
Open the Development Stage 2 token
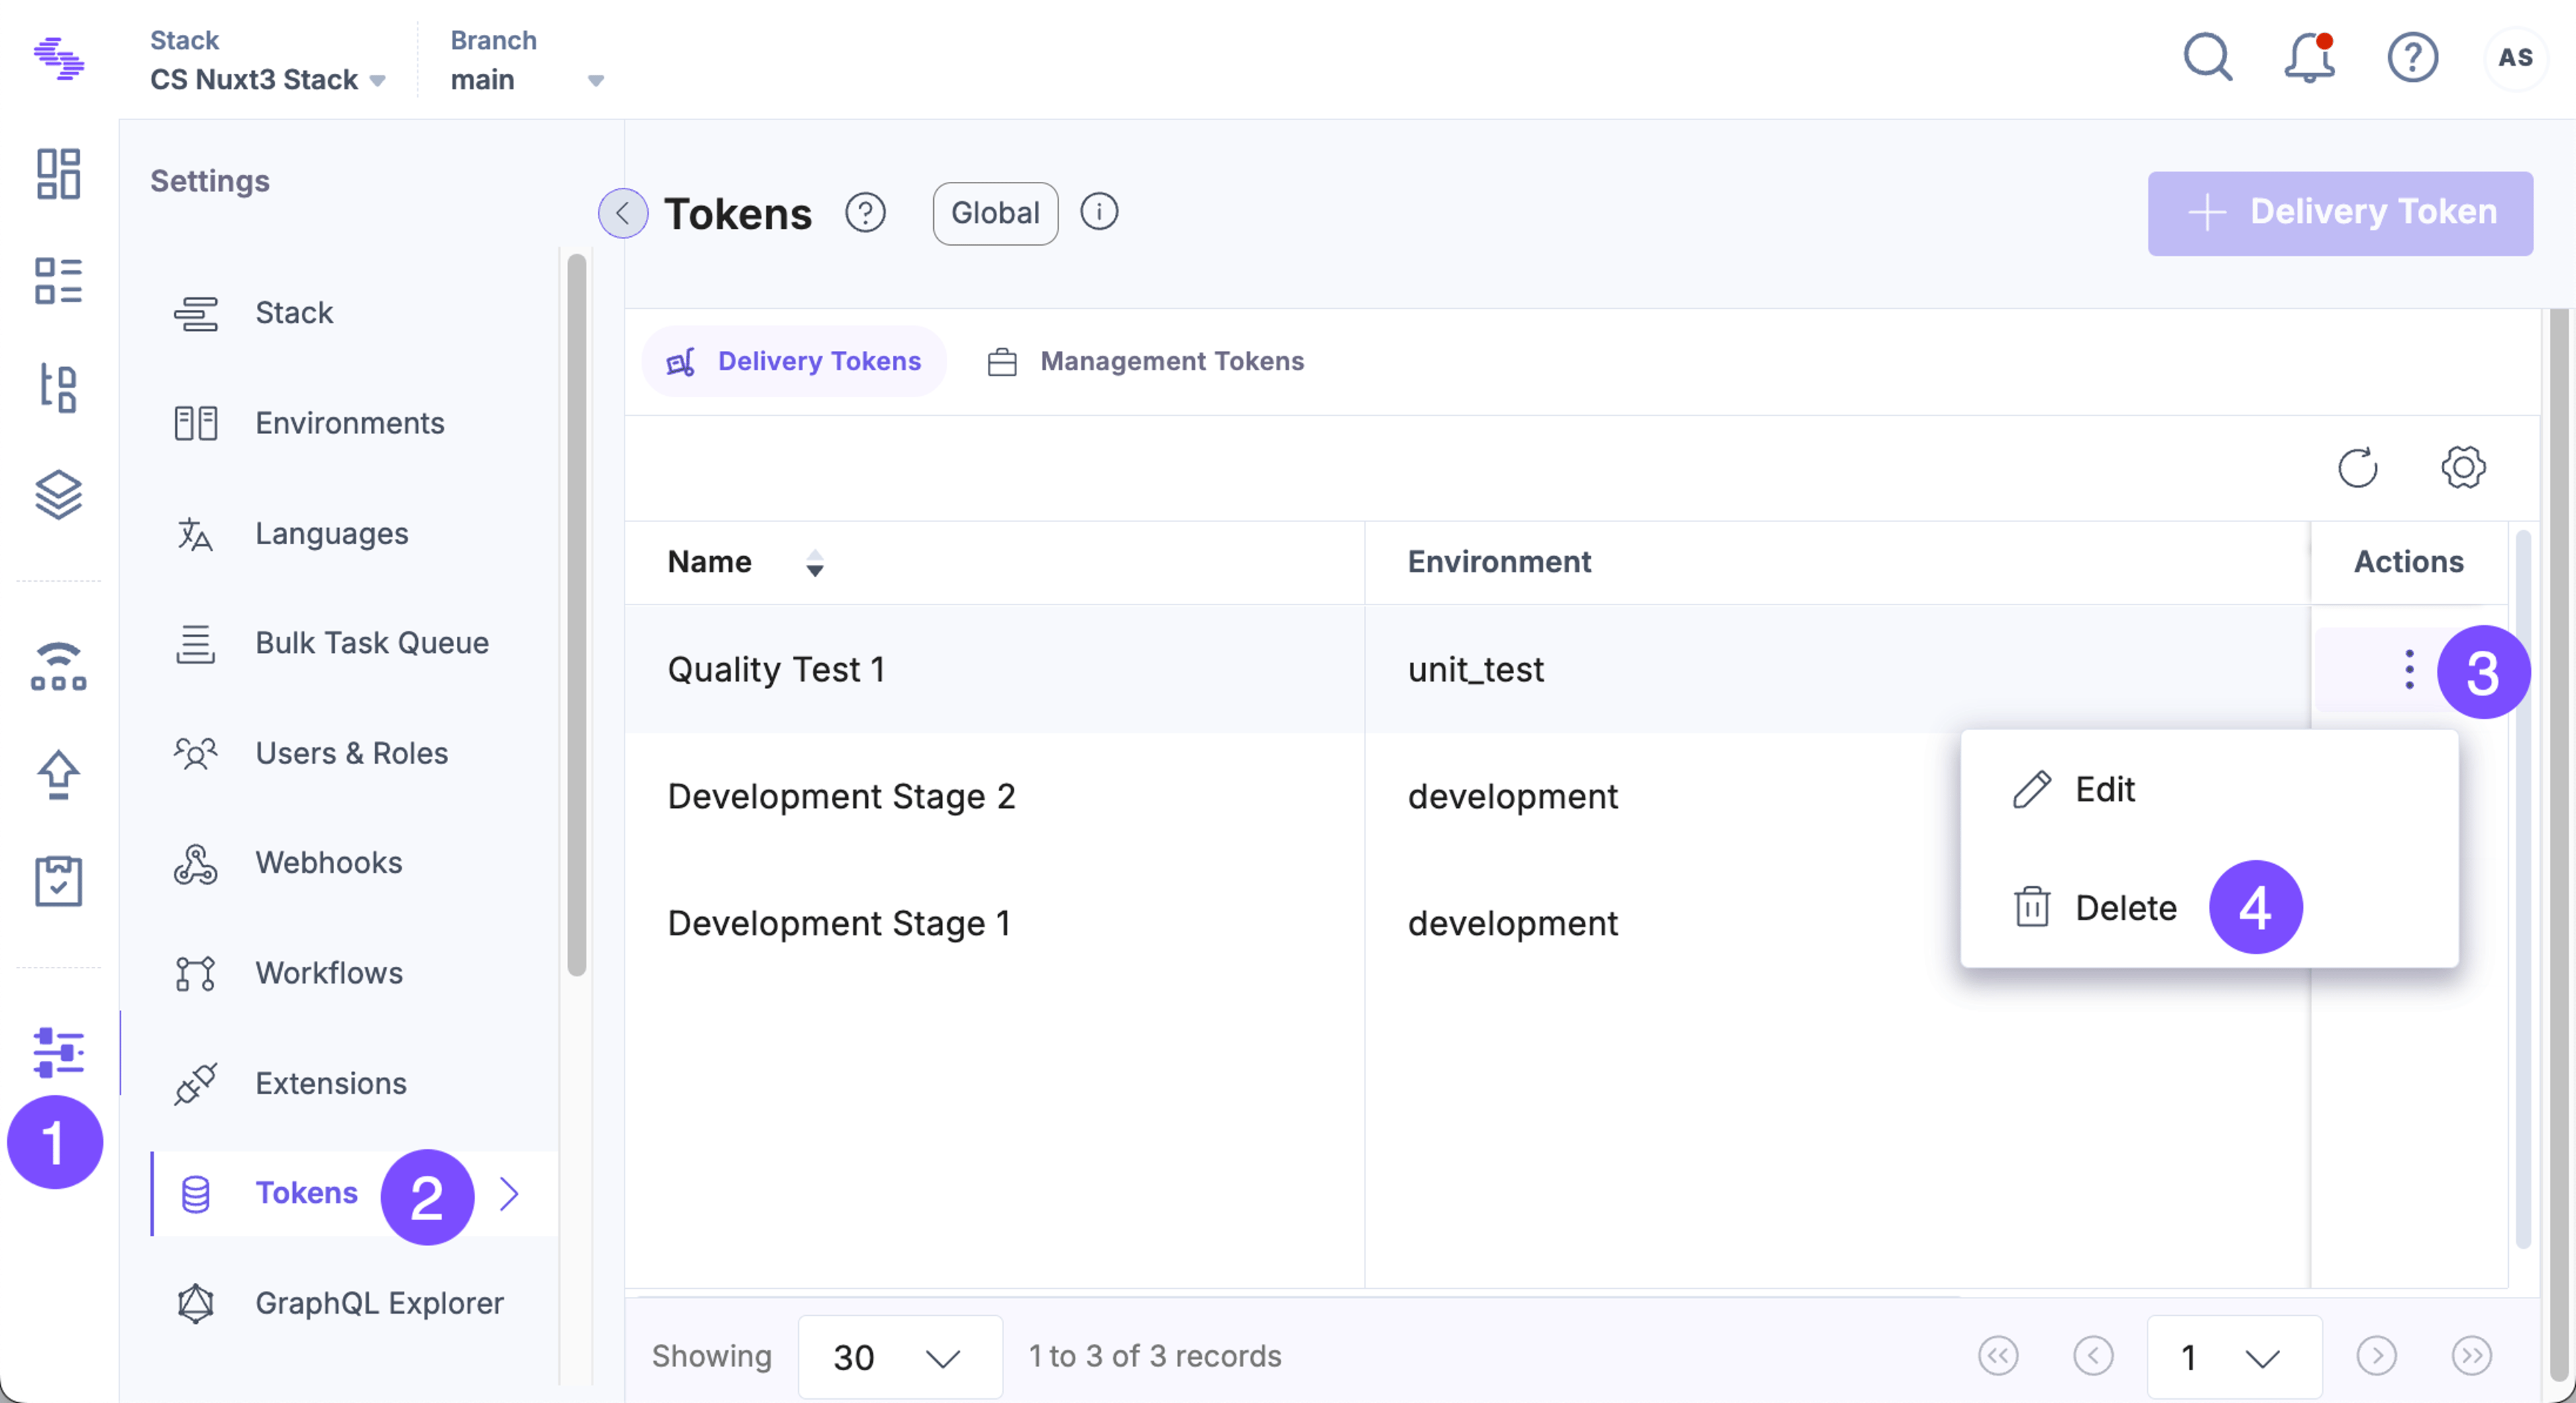click(841, 796)
